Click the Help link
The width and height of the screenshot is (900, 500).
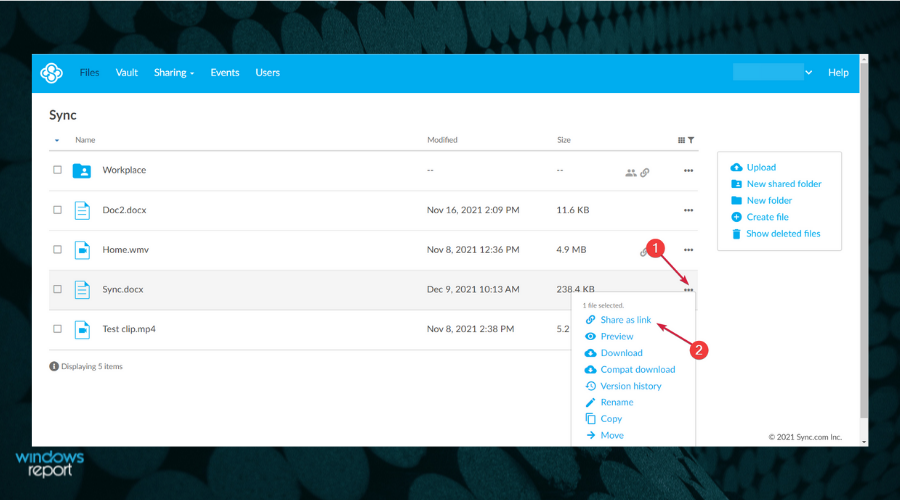[838, 73]
